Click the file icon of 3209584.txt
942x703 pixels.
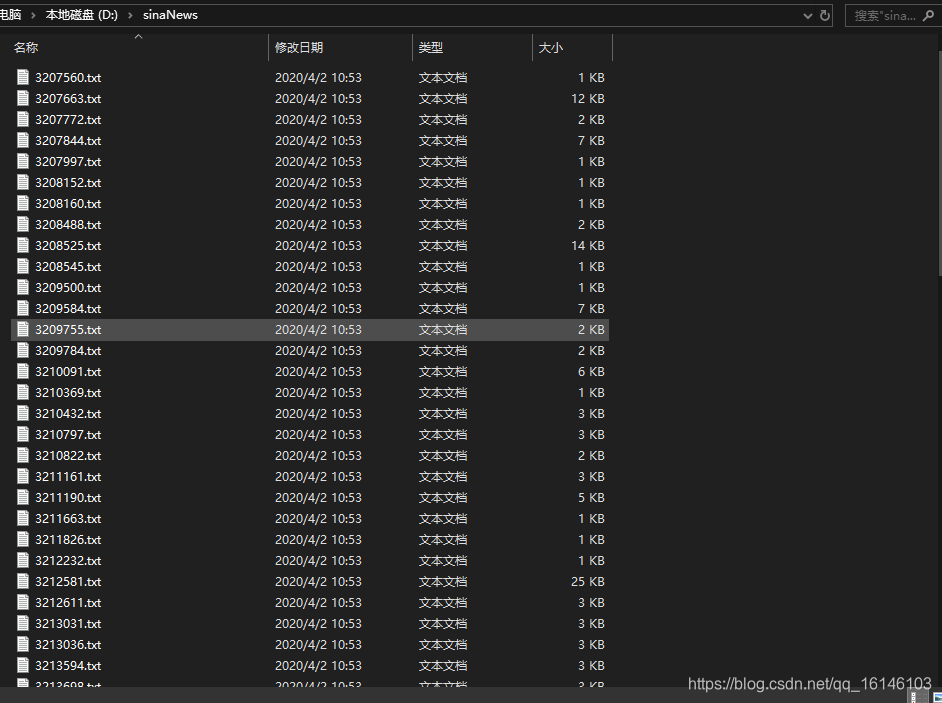(x=23, y=308)
